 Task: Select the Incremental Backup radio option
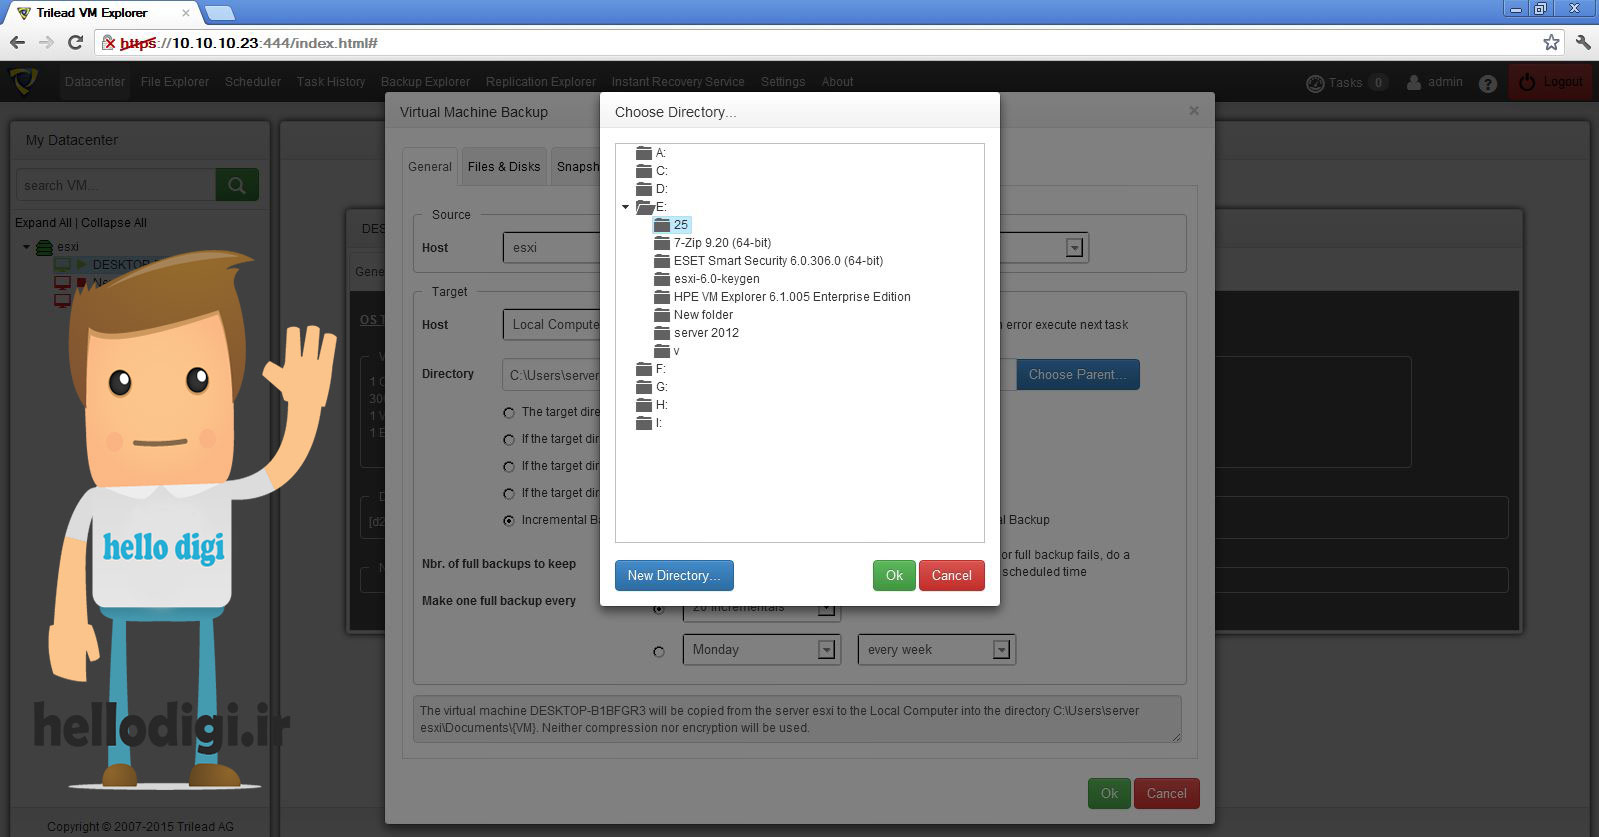coord(509,520)
